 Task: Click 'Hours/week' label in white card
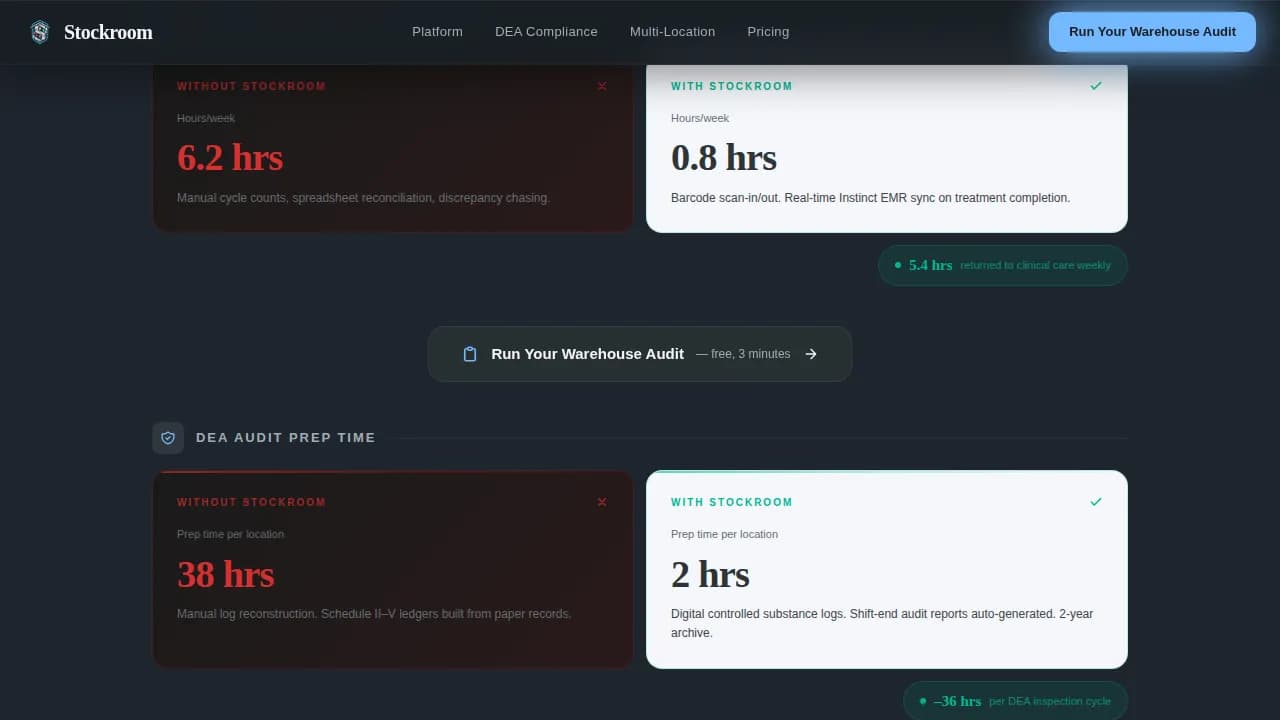(700, 118)
